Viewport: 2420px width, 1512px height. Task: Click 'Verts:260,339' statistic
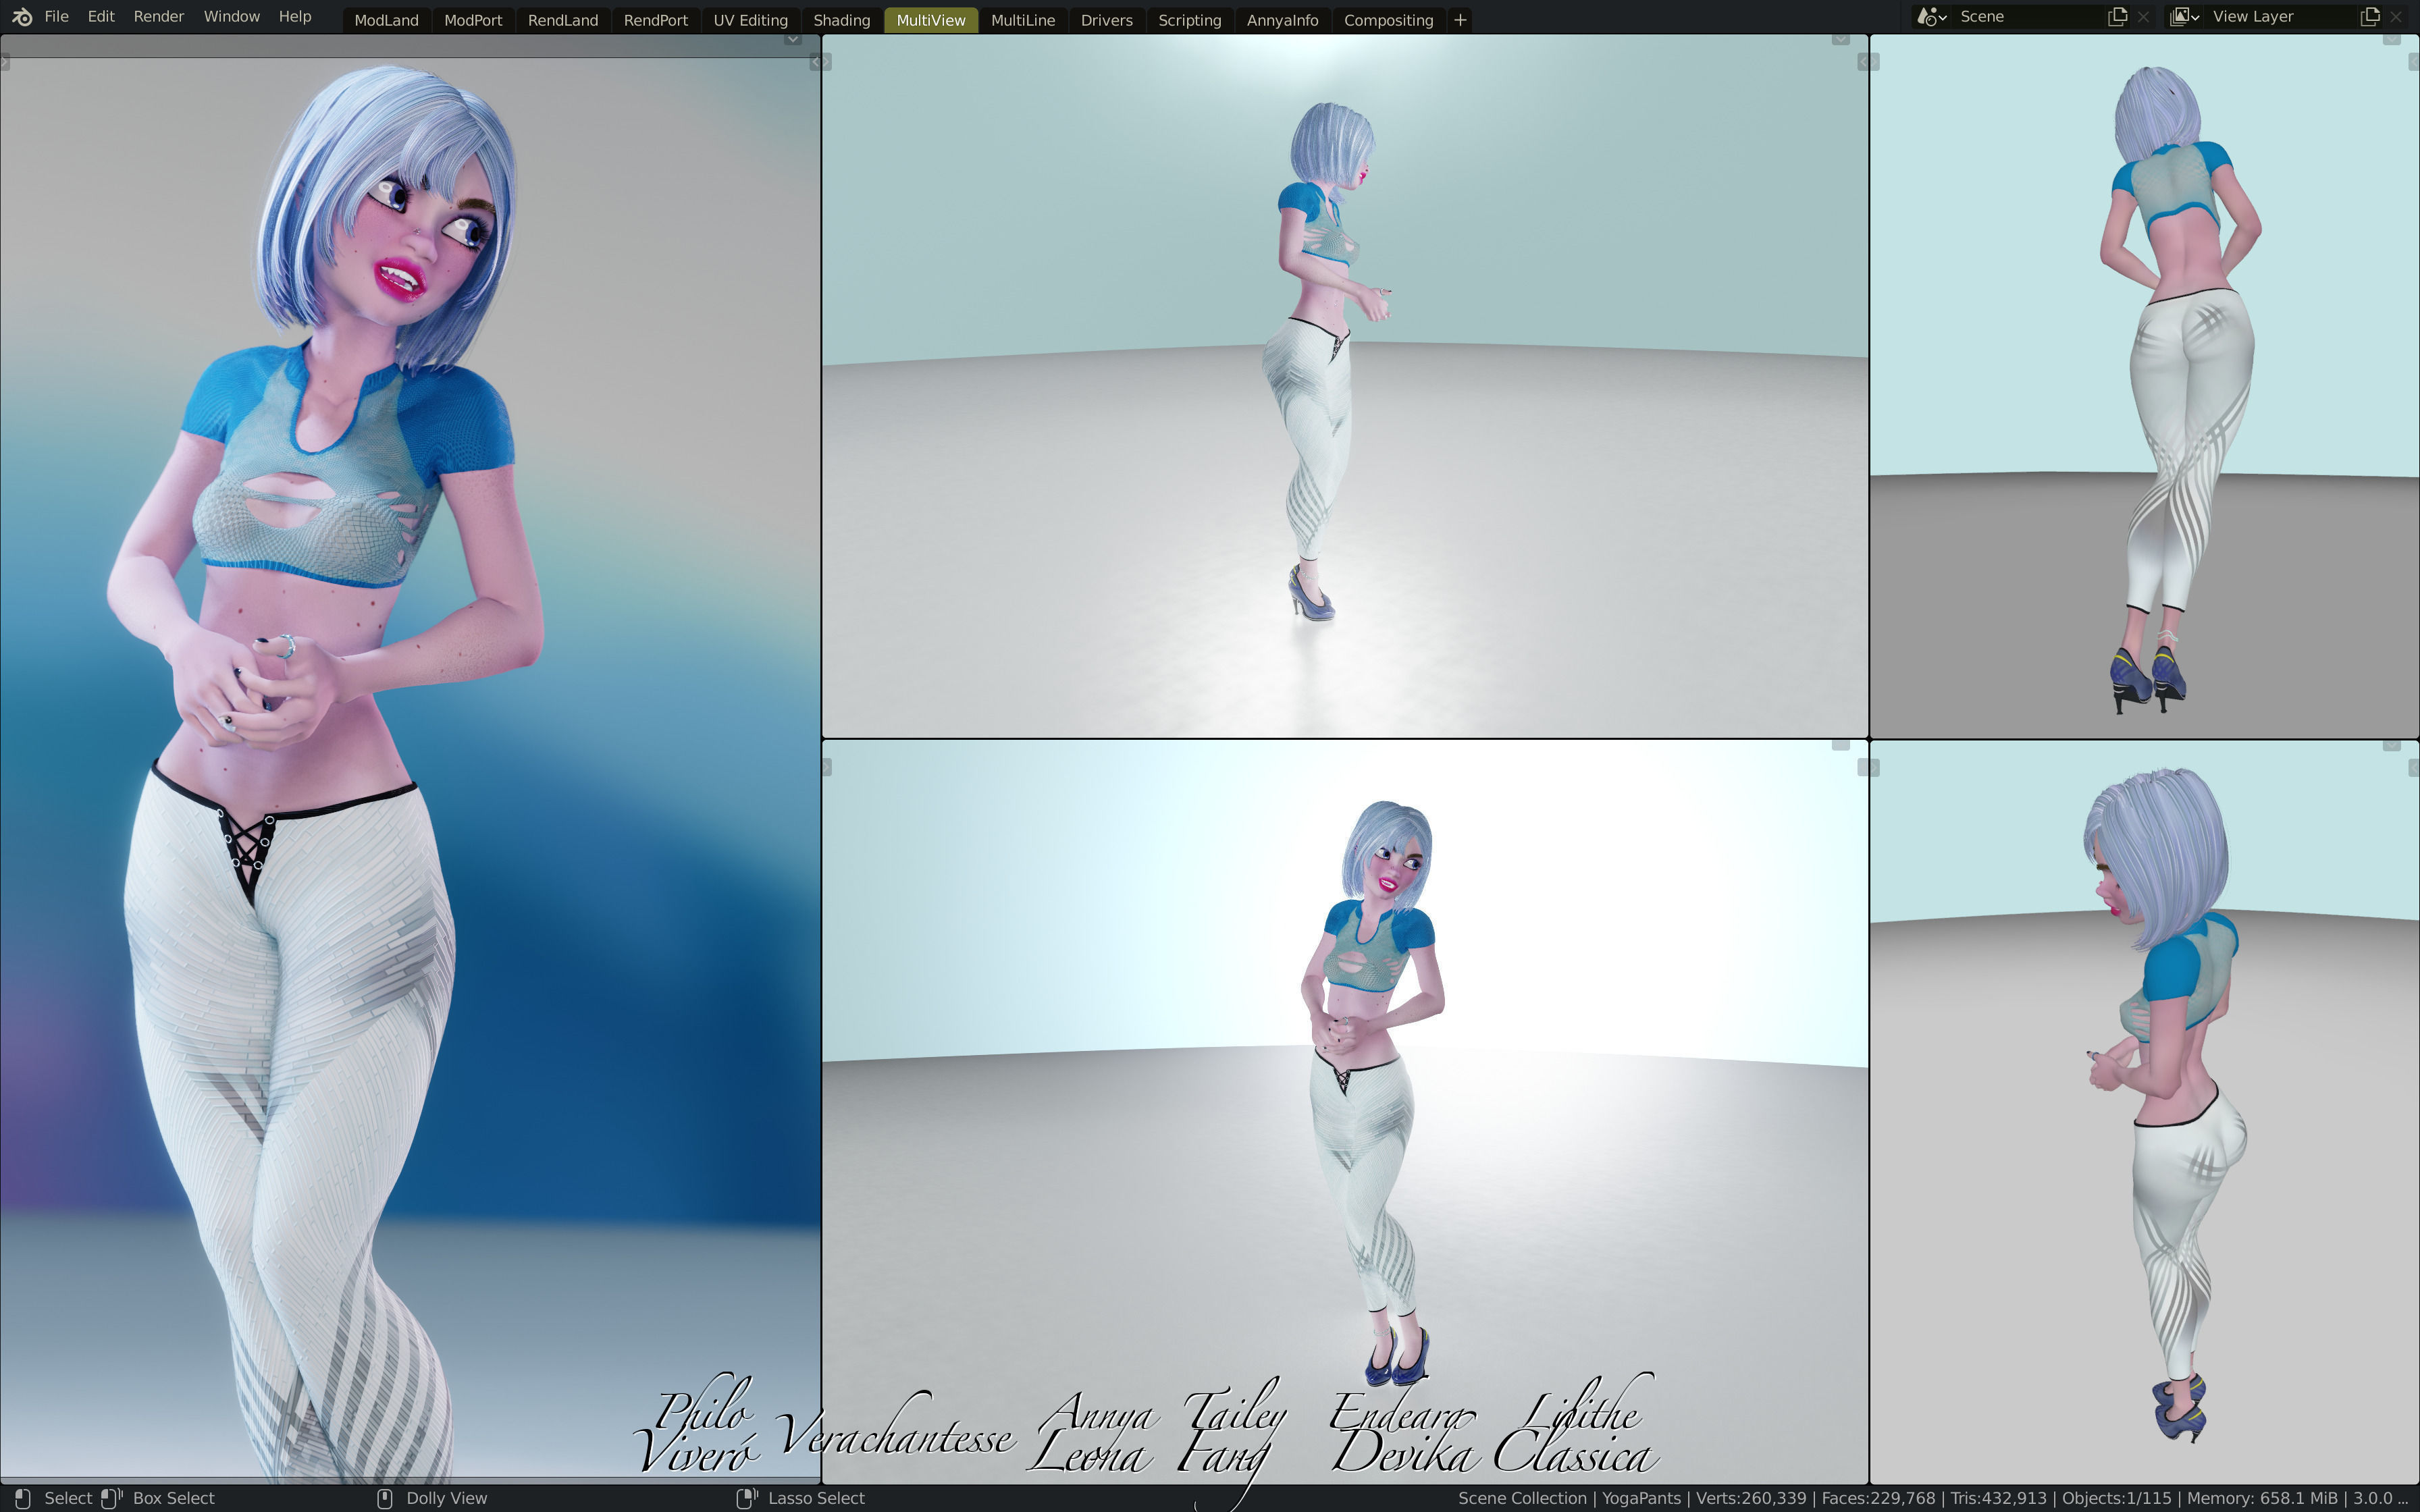coord(1751,1498)
